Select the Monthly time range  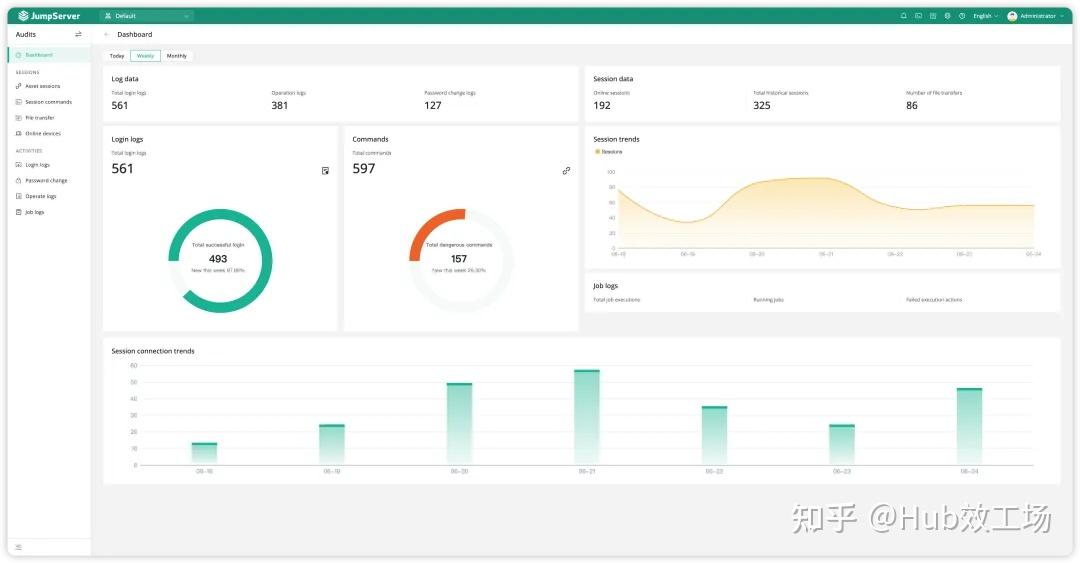pos(176,56)
